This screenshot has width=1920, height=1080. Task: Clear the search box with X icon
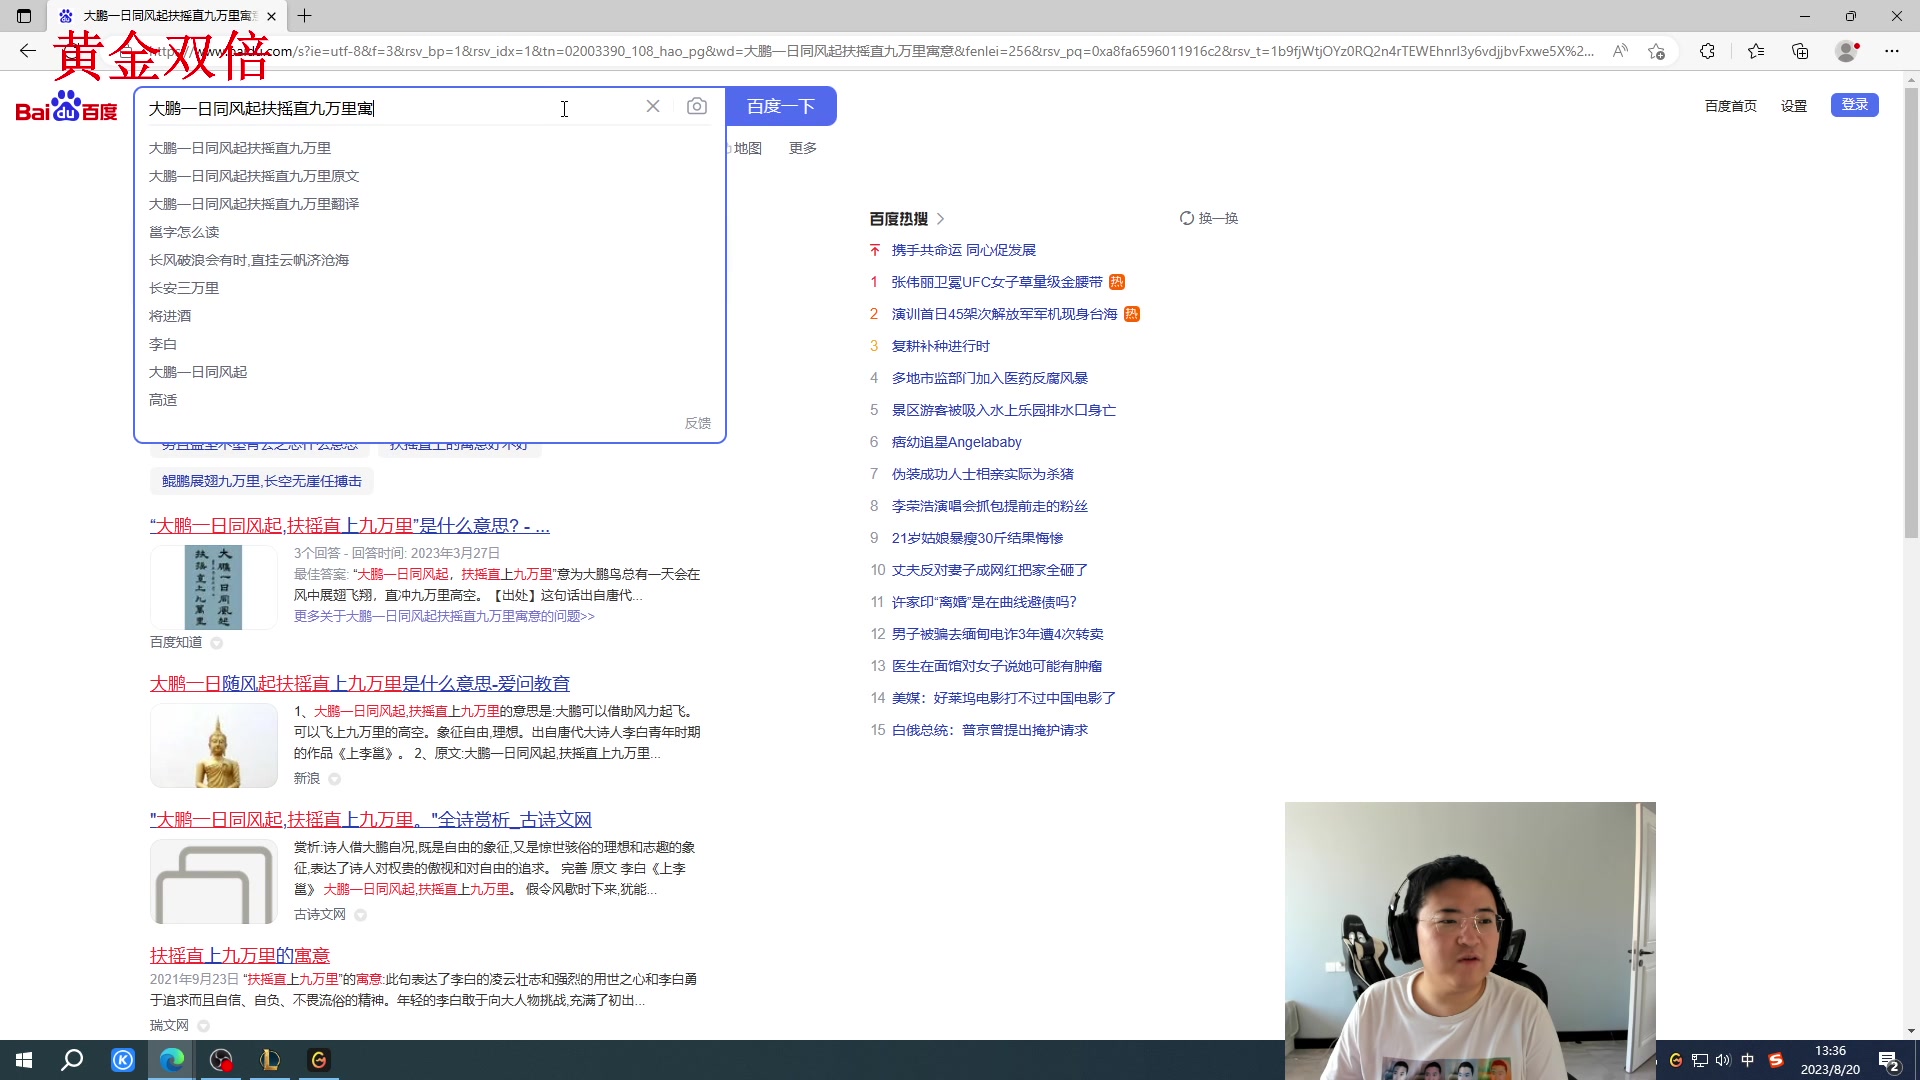653,106
